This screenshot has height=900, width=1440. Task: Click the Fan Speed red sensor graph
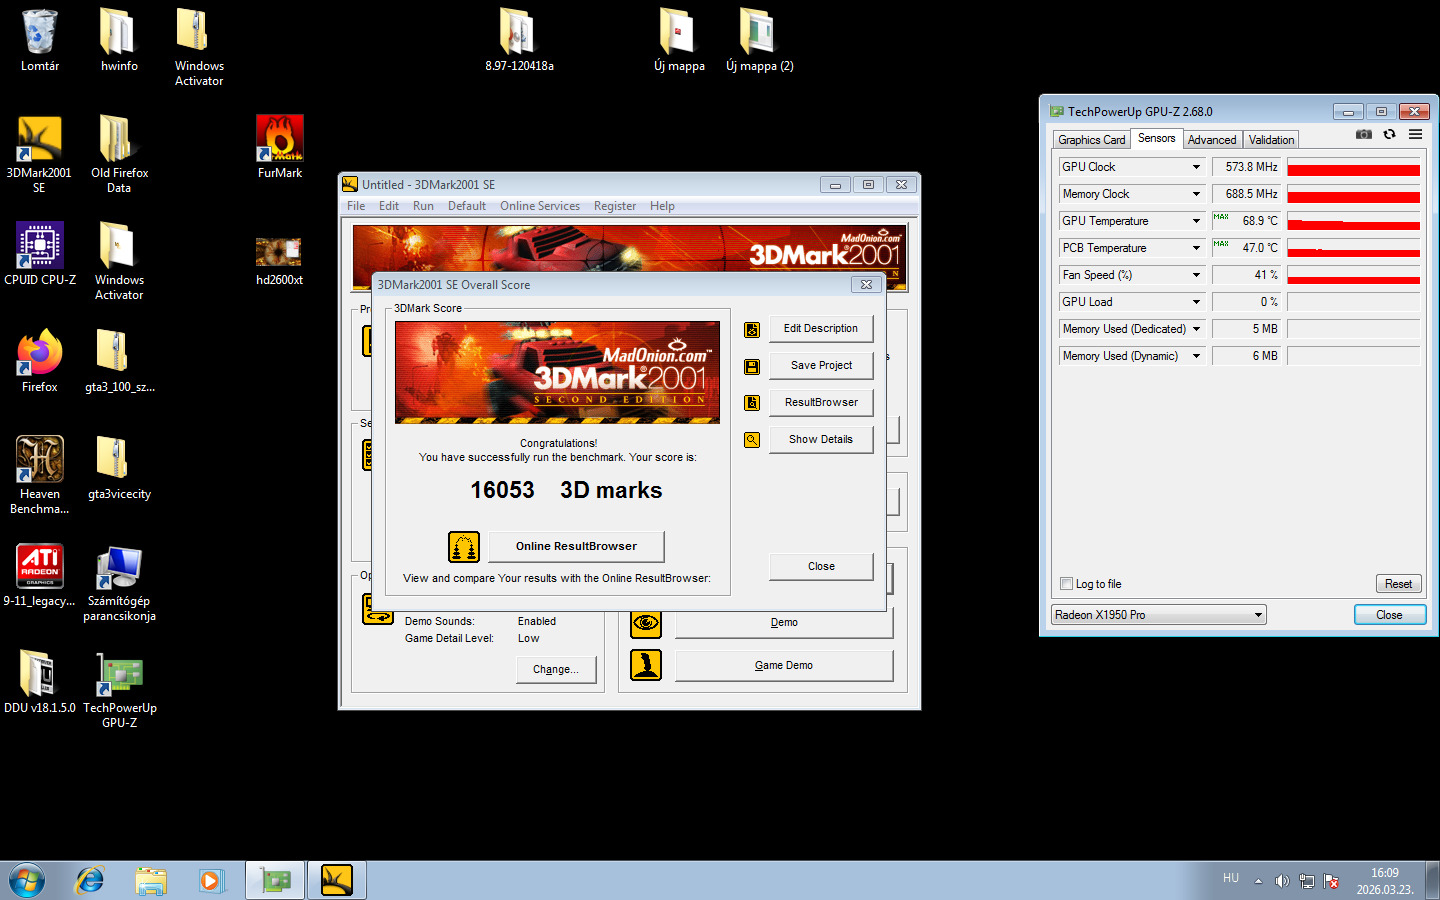pyautogui.click(x=1353, y=275)
